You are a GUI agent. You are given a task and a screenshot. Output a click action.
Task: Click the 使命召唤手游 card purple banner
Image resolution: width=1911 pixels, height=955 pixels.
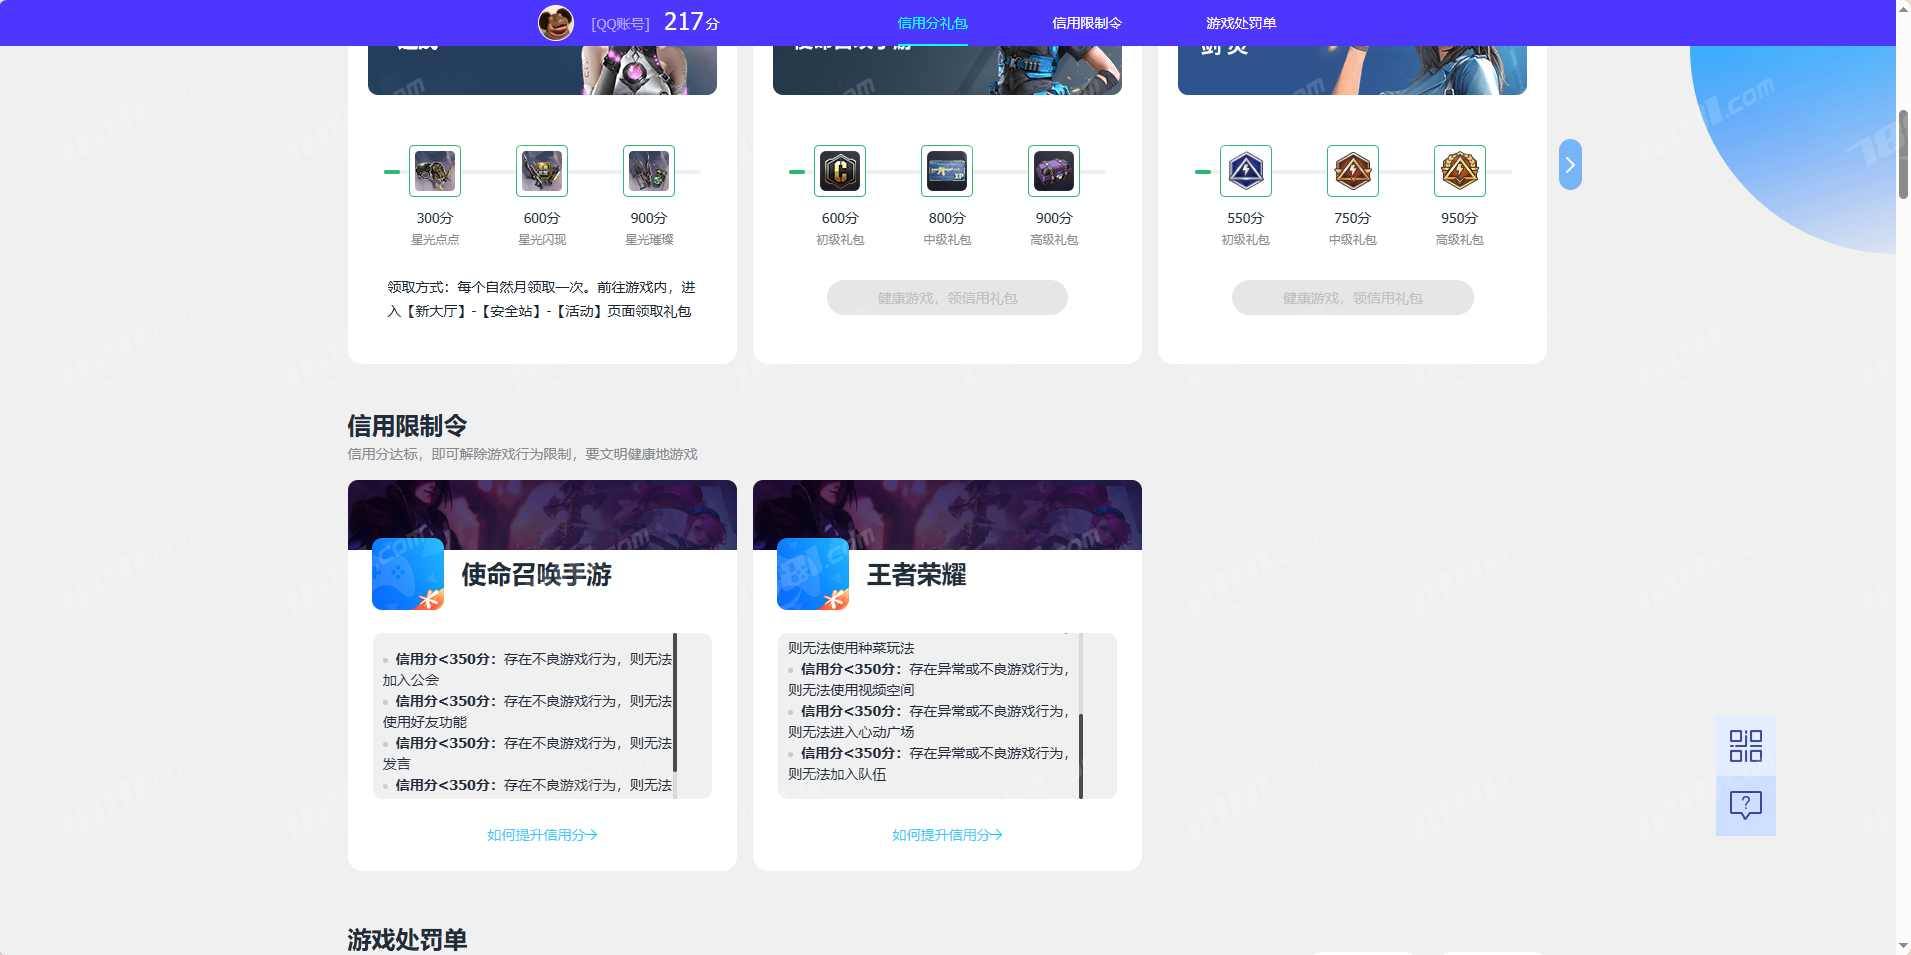[x=542, y=514]
